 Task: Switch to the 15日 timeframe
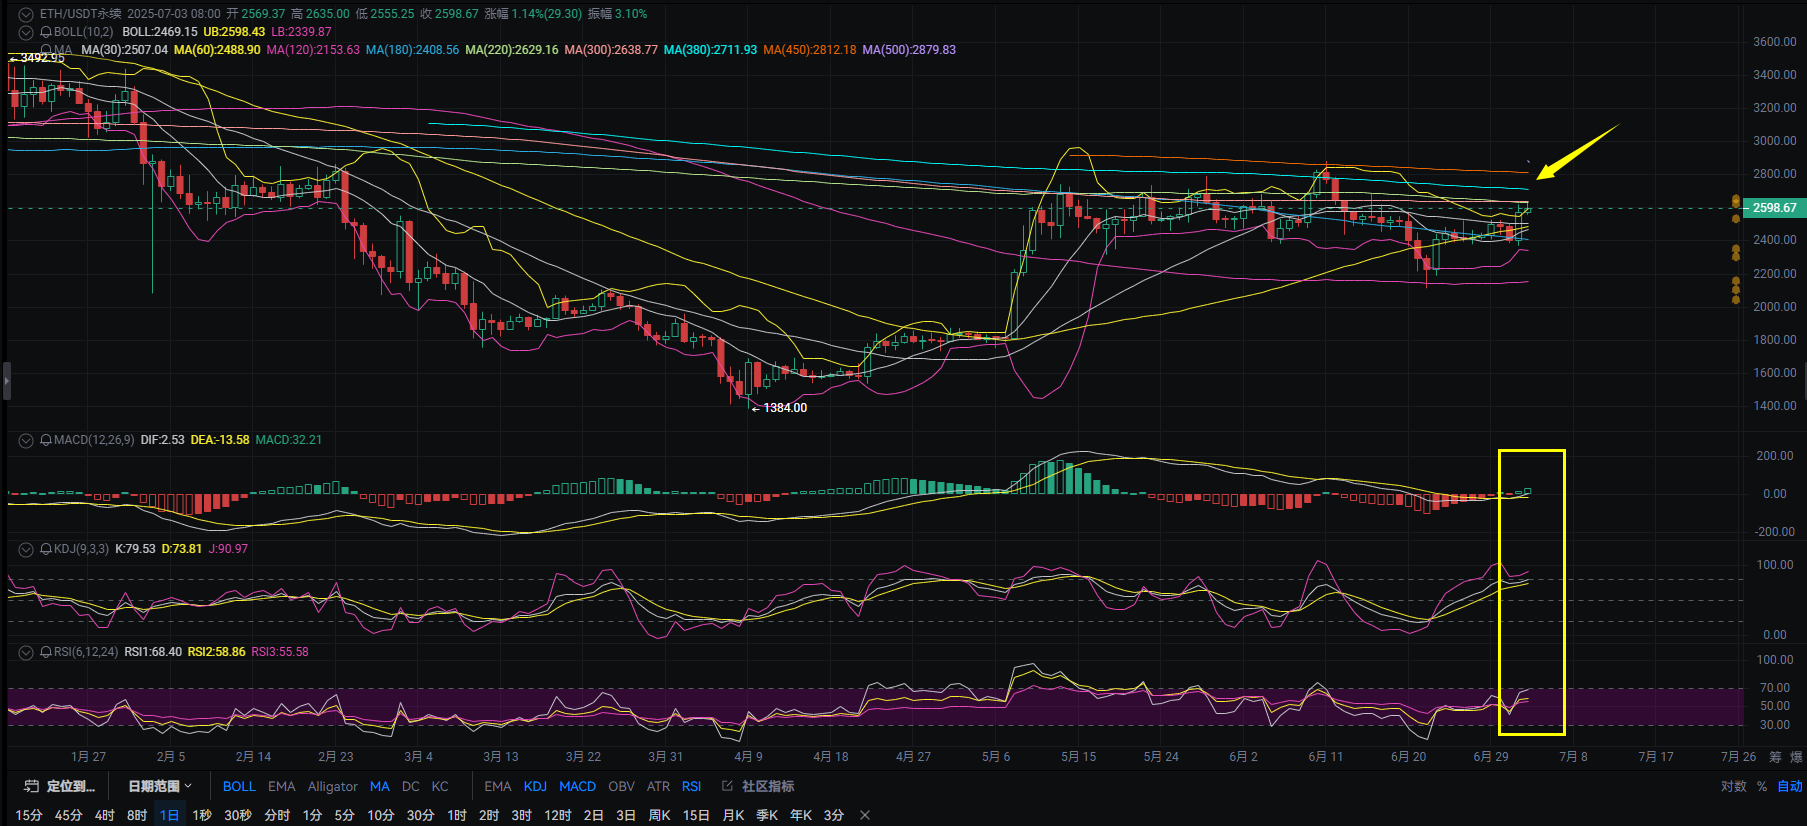[x=696, y=815]
